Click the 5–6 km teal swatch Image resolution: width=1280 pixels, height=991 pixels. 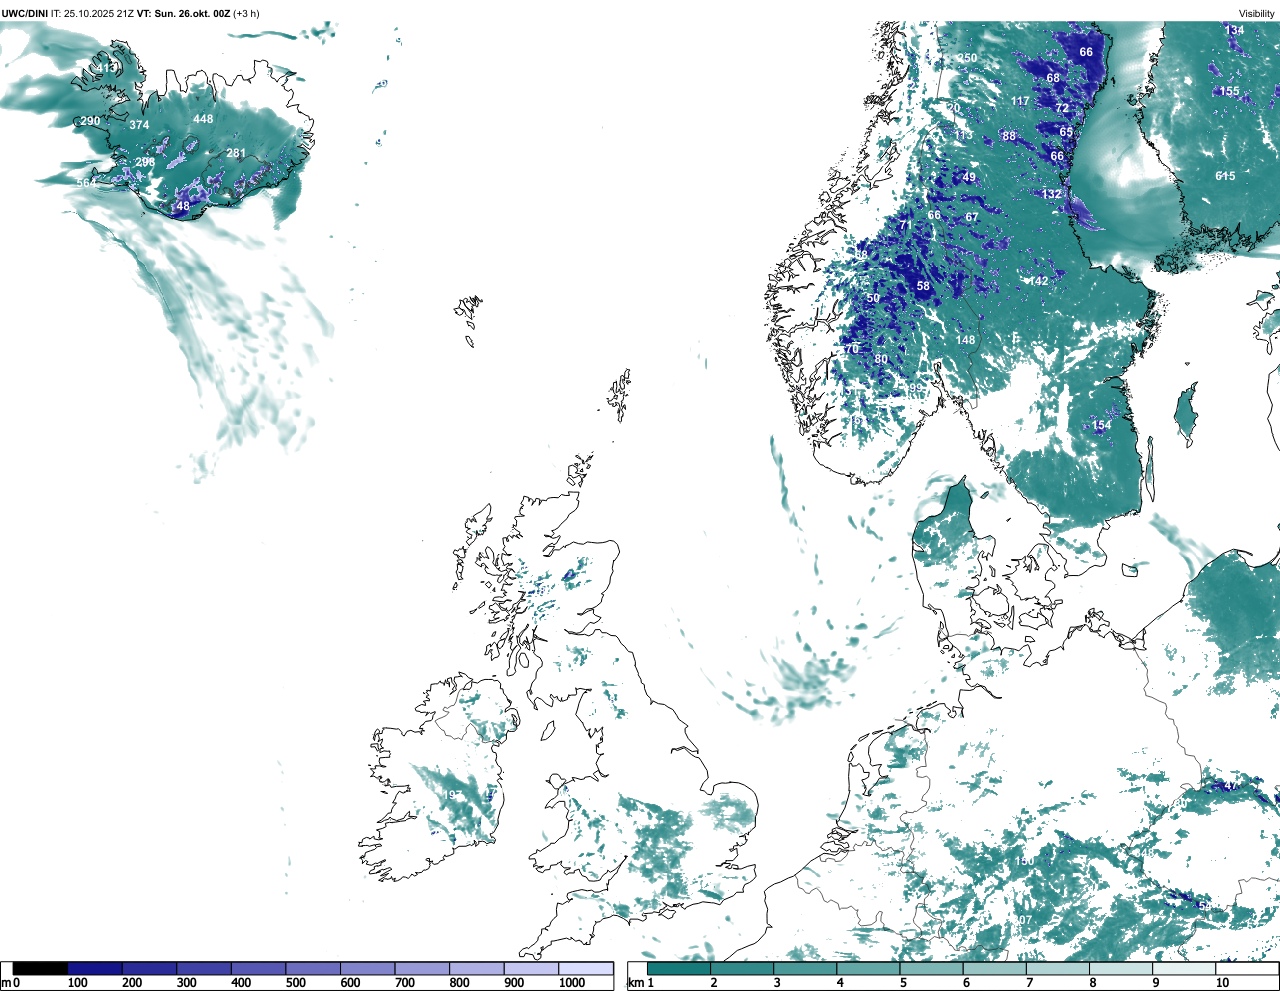coord(932,969)
